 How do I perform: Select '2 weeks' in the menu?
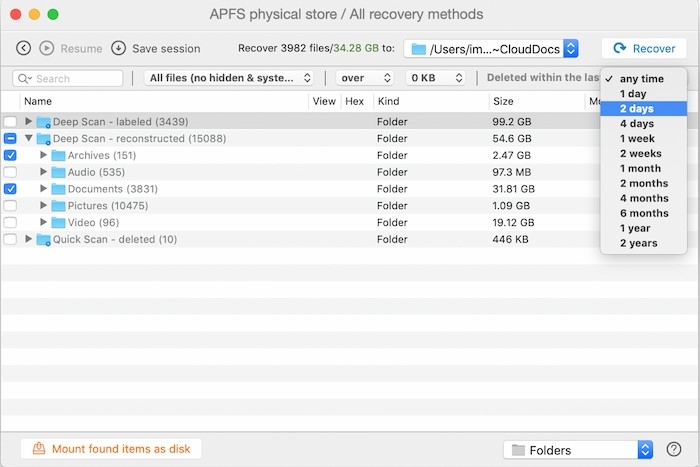643,154
